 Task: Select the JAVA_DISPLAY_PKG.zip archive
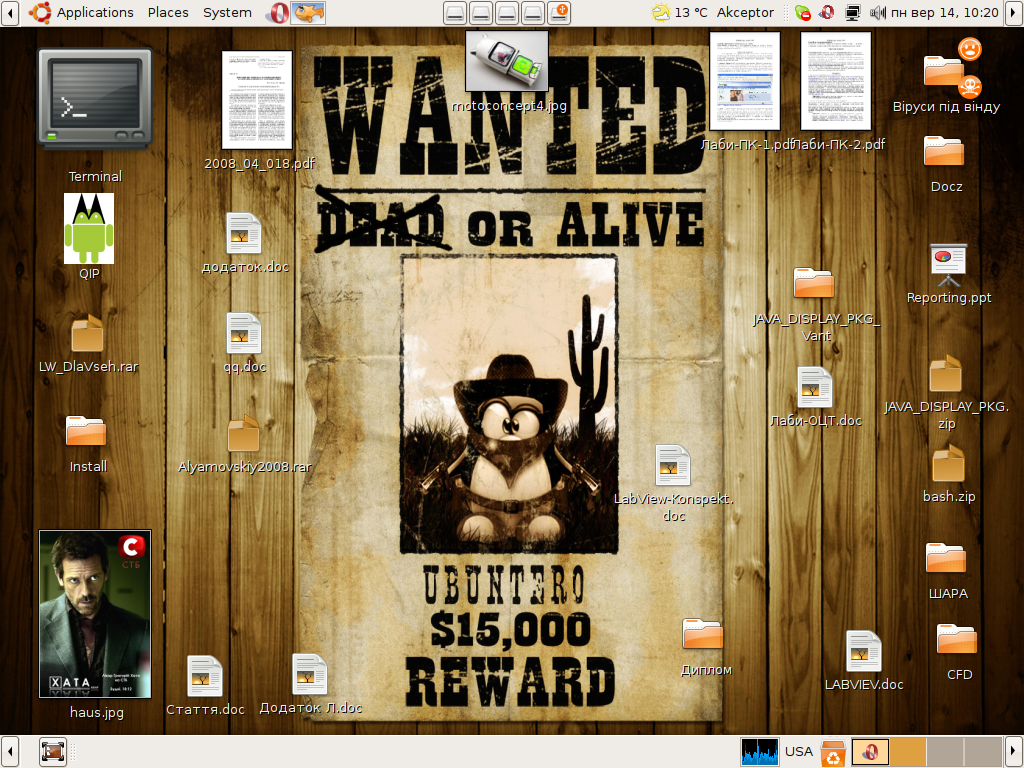[x=946, y=374]
